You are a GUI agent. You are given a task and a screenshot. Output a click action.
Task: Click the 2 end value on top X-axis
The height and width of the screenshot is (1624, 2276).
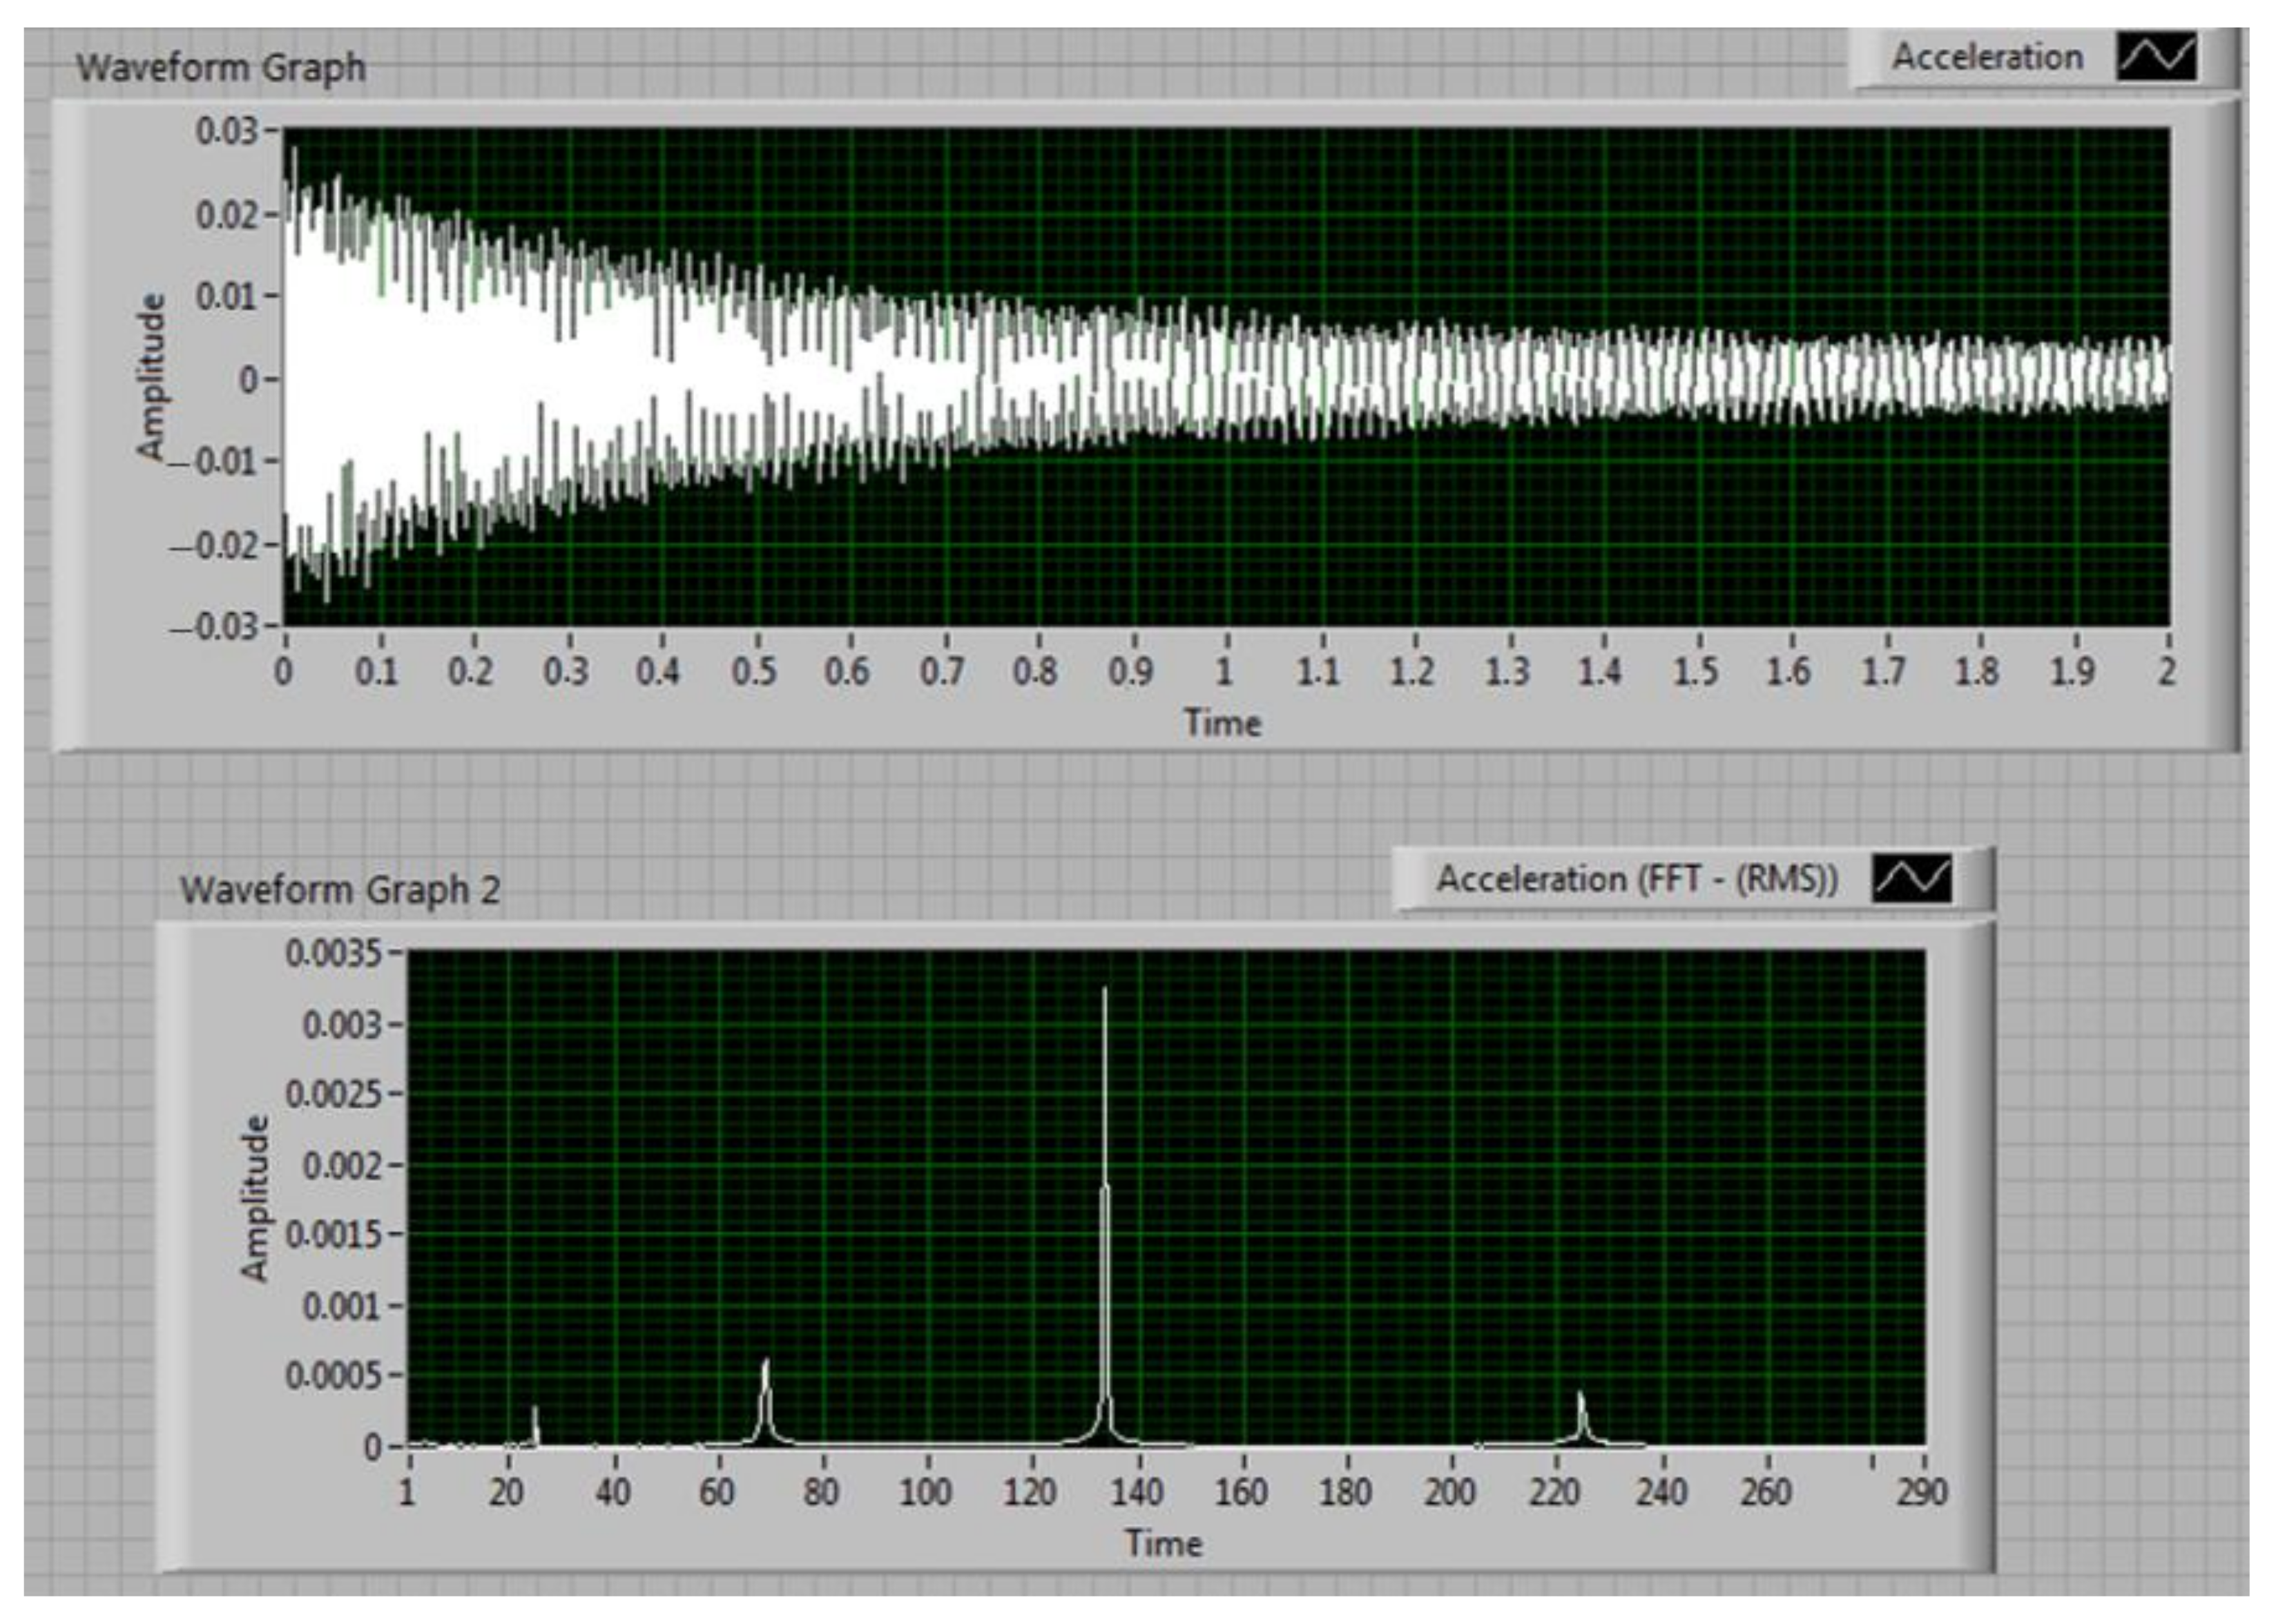[x=2166, y=672]
